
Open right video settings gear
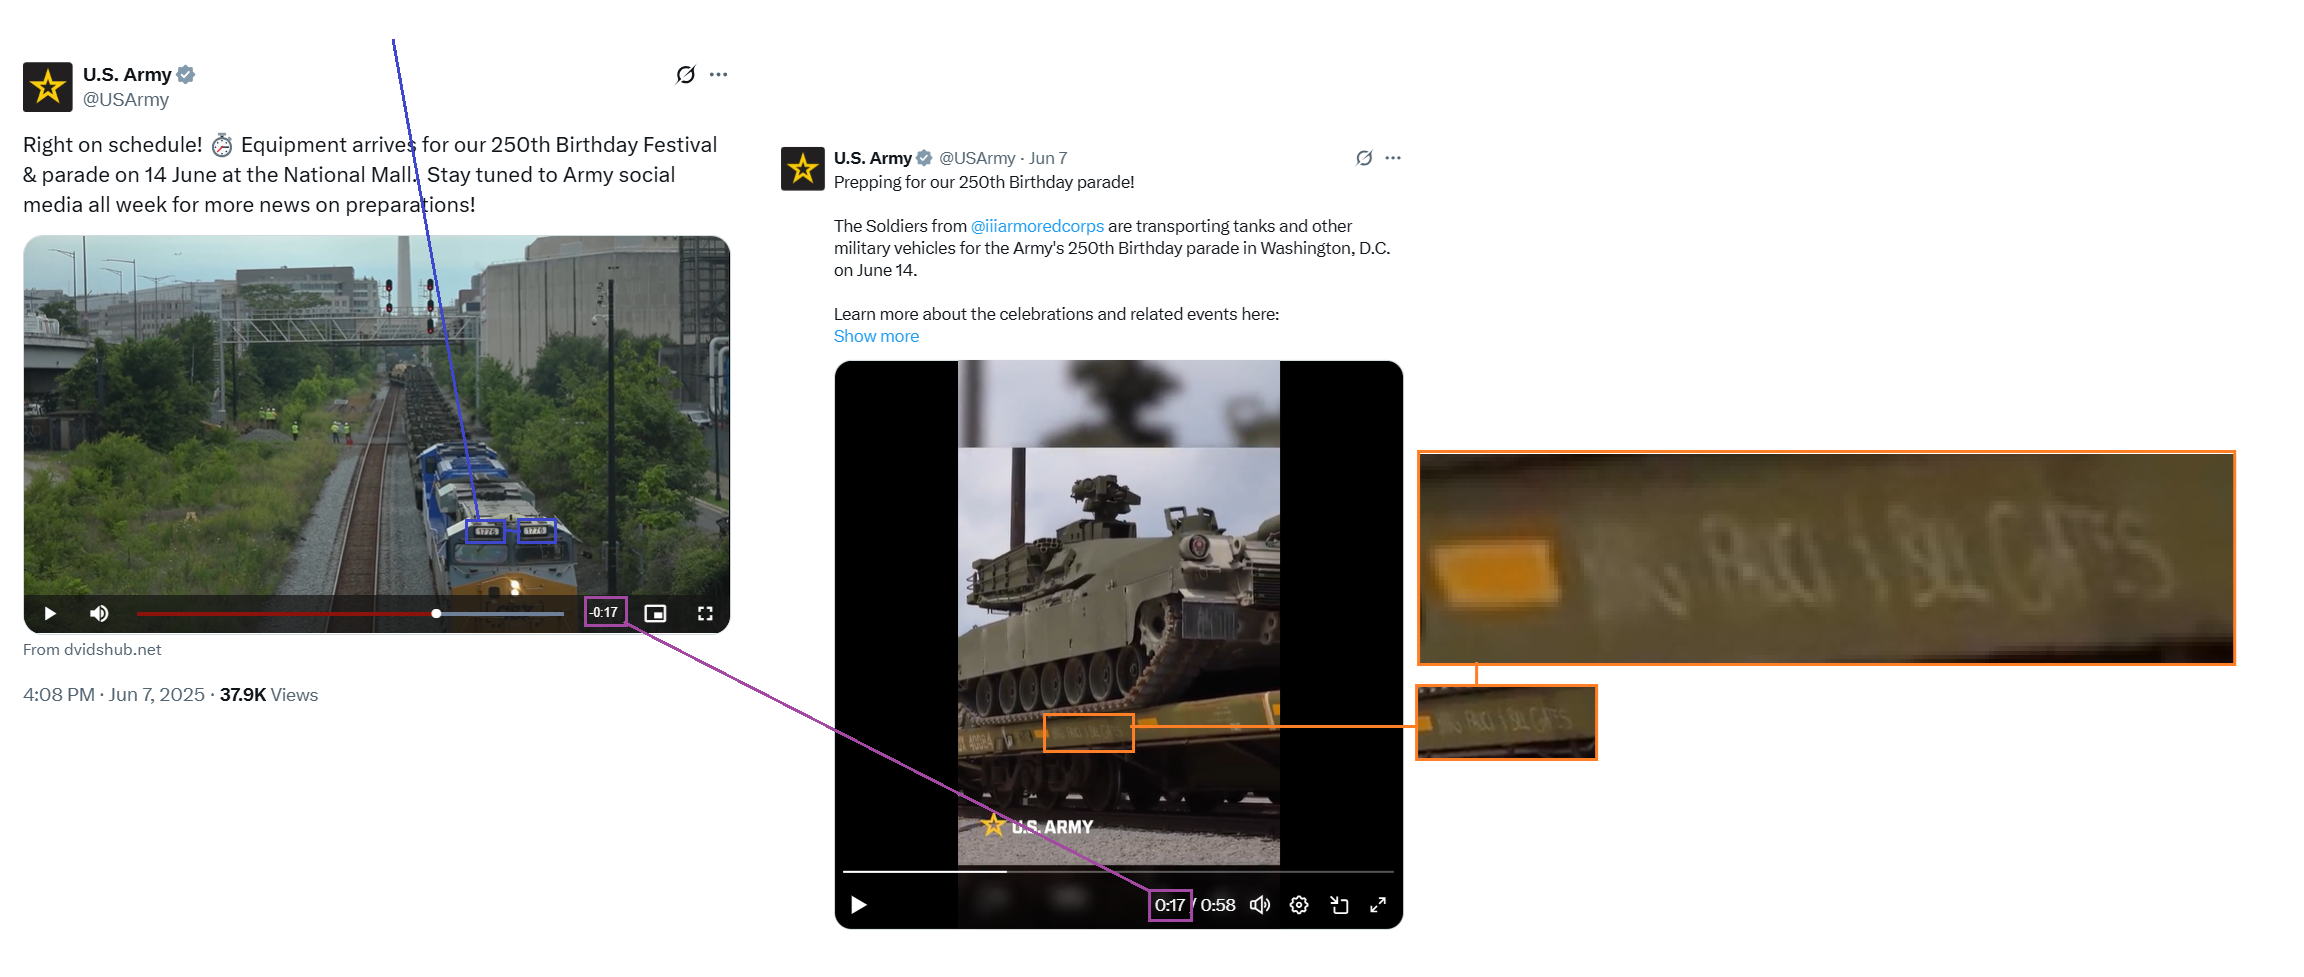1299,905
